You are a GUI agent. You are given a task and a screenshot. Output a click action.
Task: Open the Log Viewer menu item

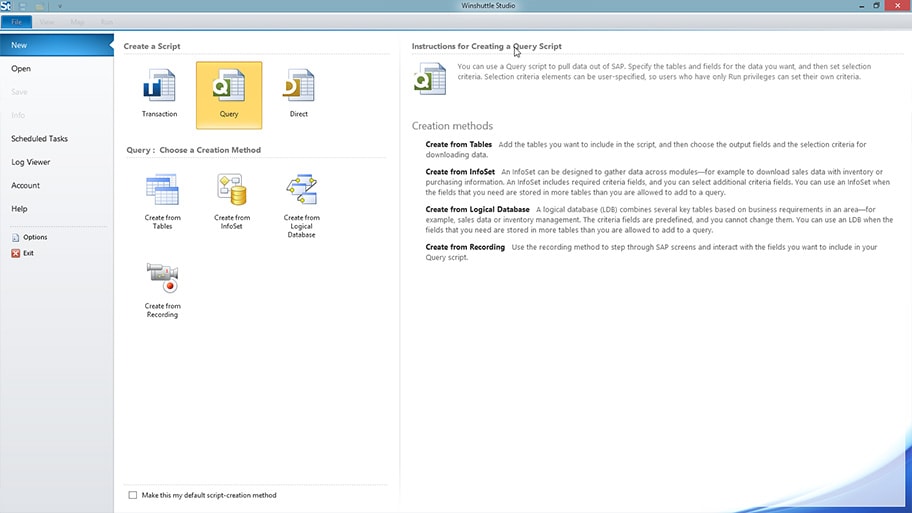point(31,162)
